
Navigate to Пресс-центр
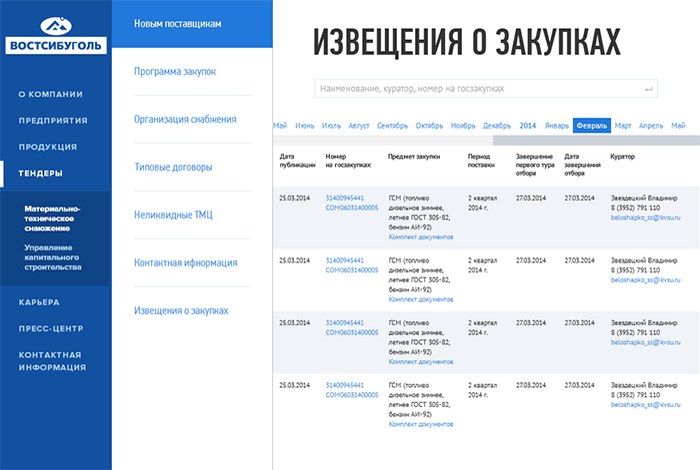pos(54,328)
